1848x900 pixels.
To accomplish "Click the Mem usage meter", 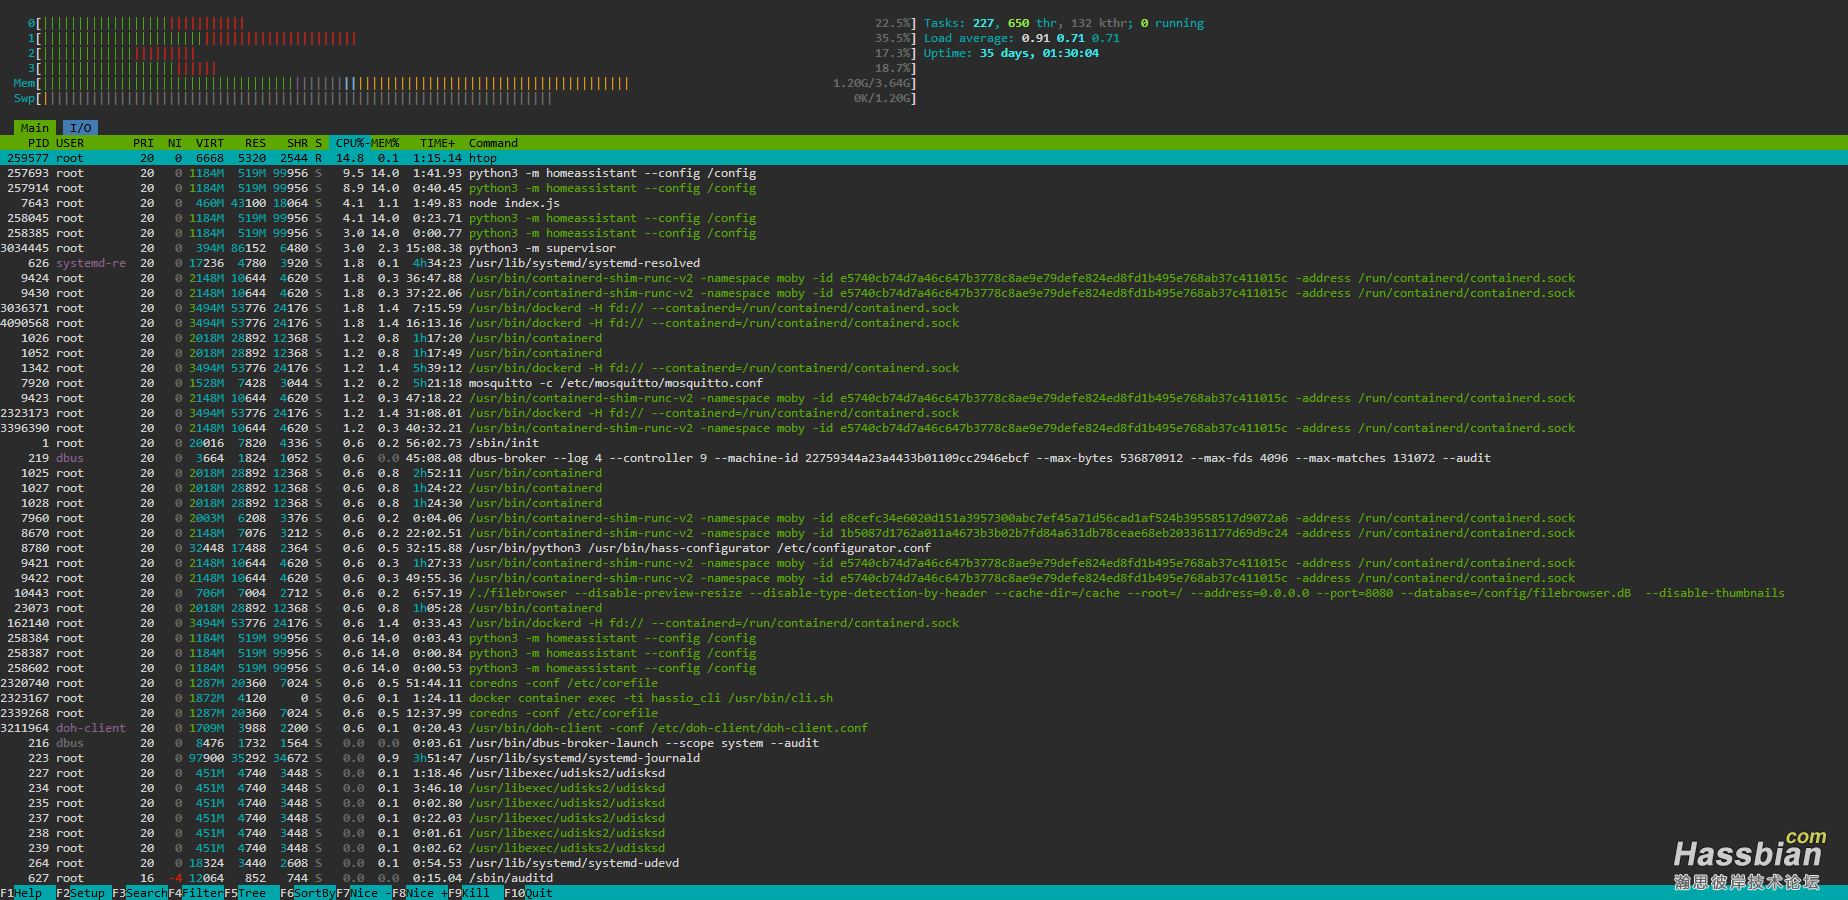I will coord(465,83).
